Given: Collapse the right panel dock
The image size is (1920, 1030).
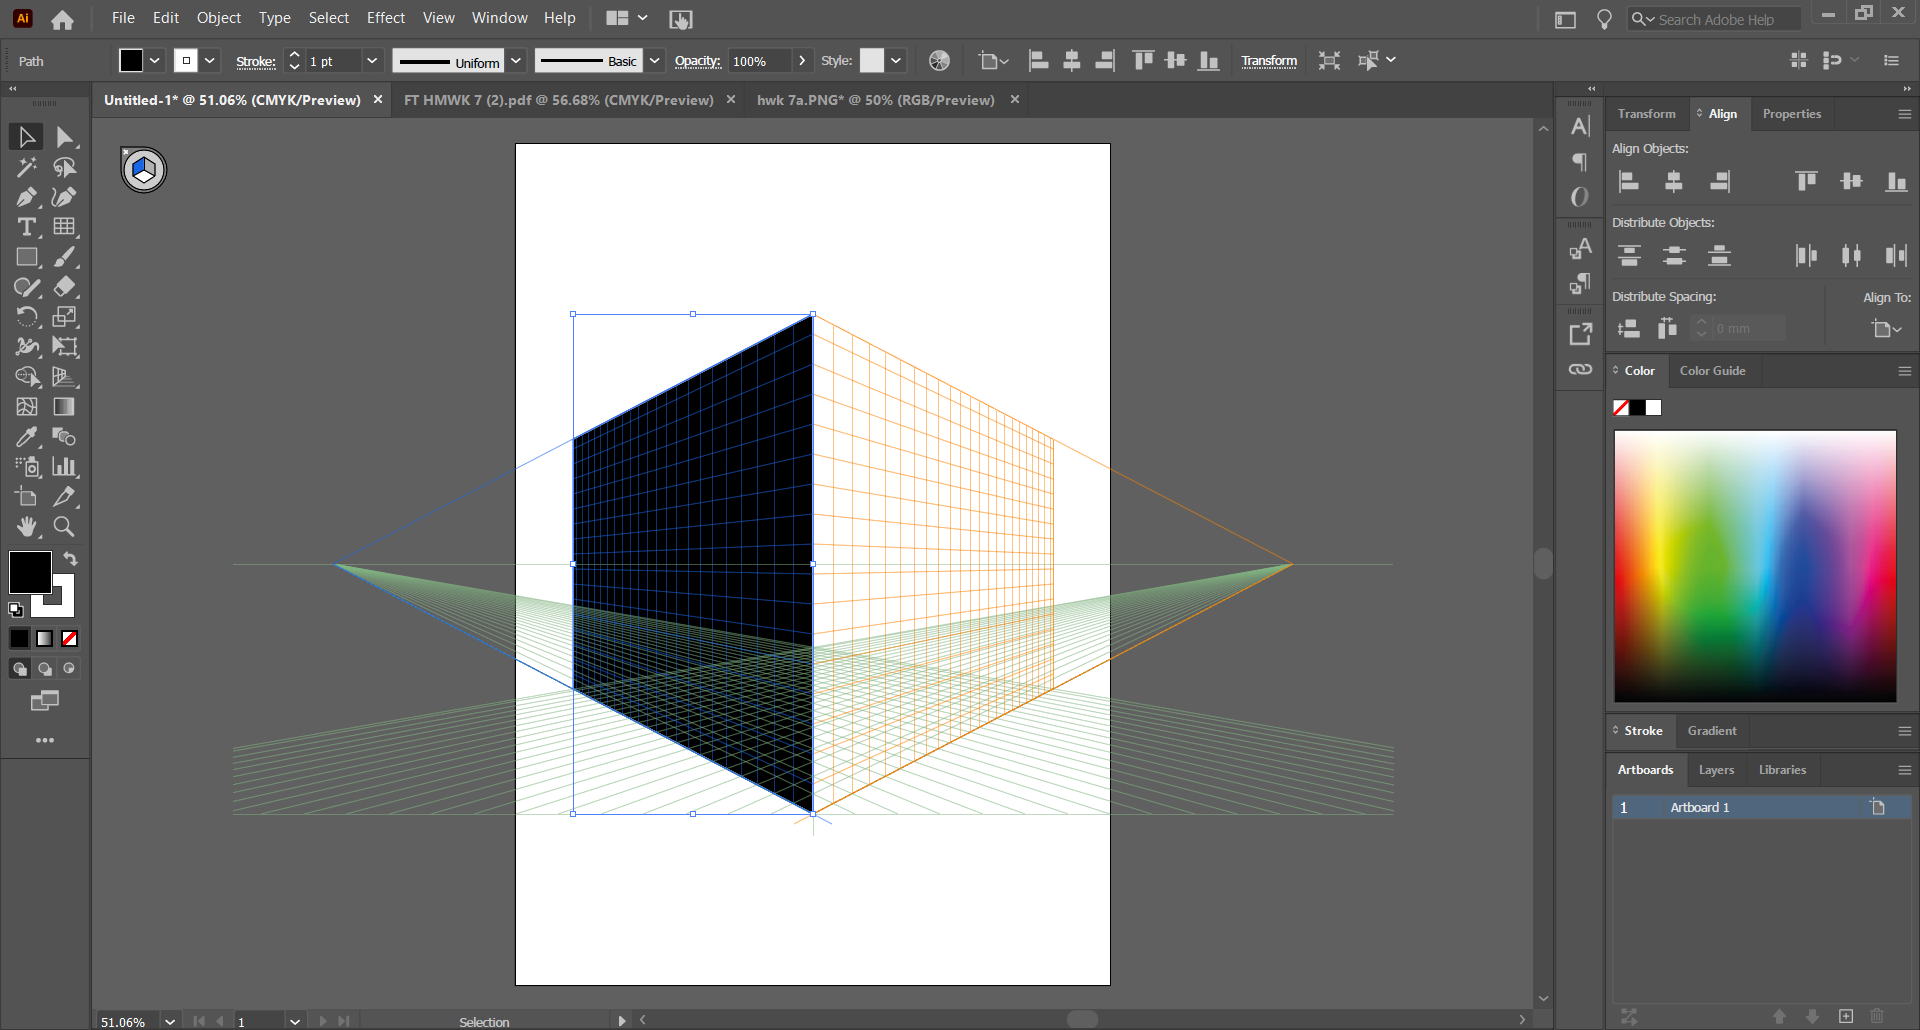Looking at the screenshot, I should pos(1592,88).
